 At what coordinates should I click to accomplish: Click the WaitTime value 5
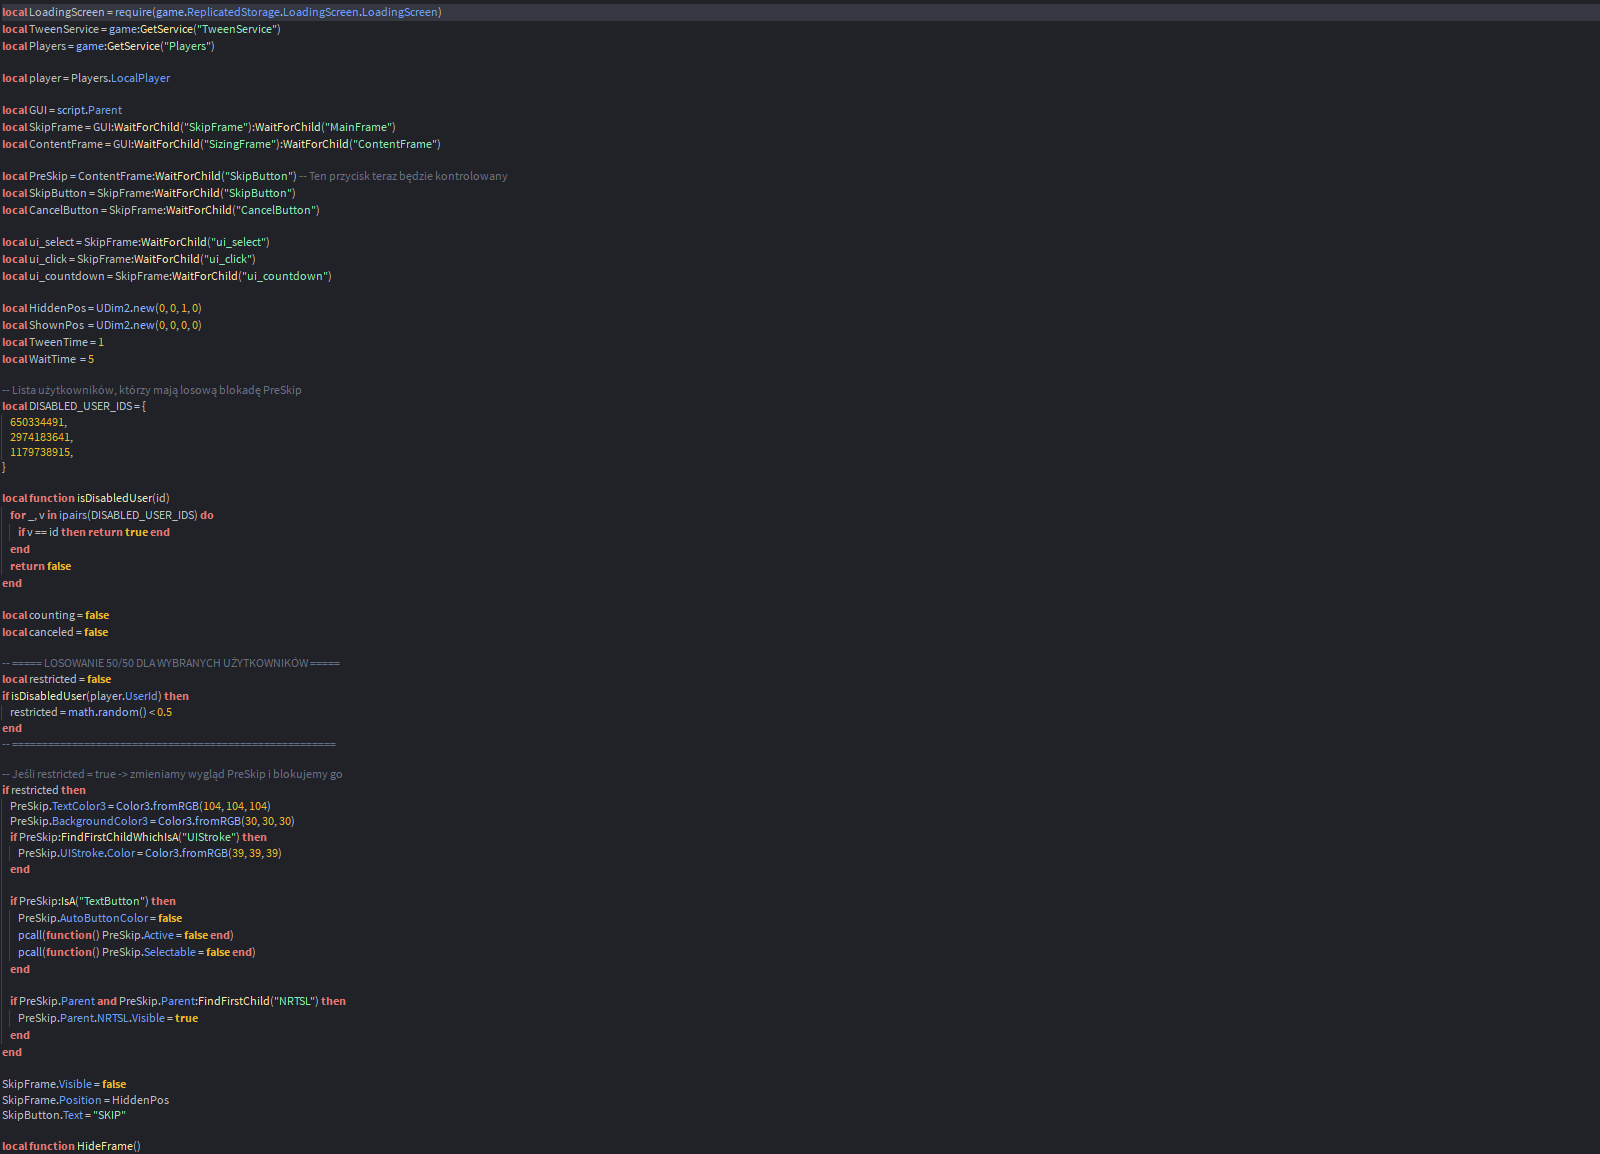(x=91, y=359)
